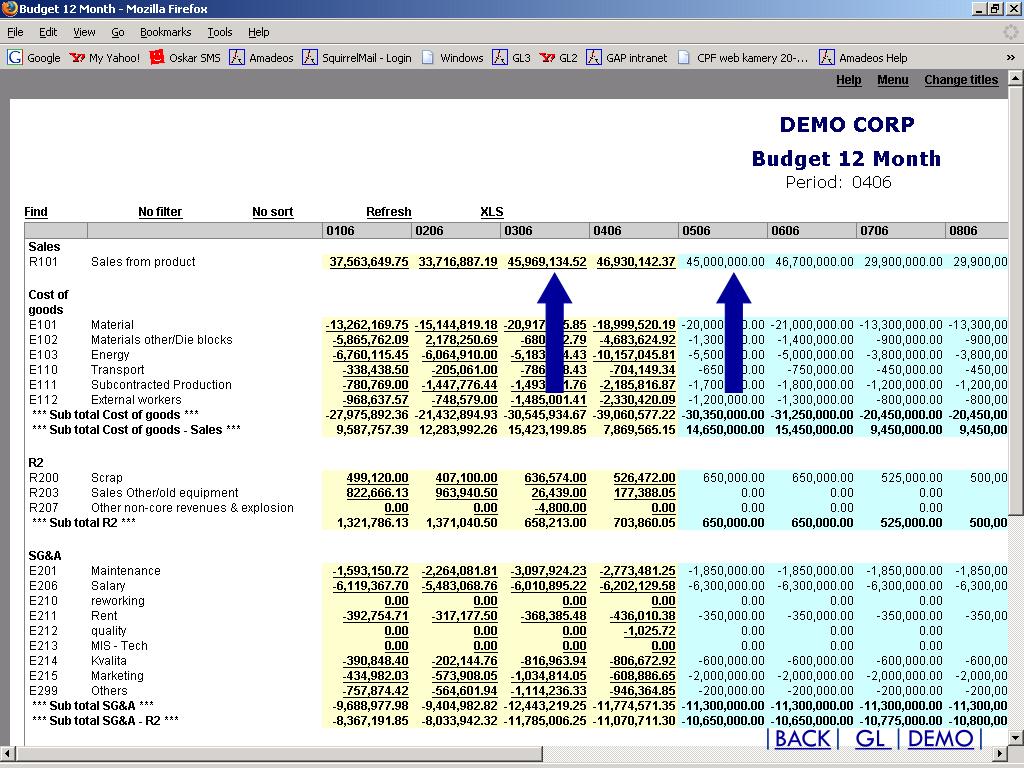
Task: Click the vertical scrollbar up arrow
Action: pos(1016,78)
